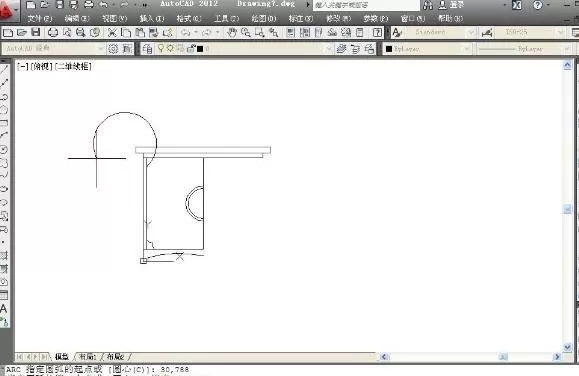Toggle layer freeze sun icon

[x=170, y=48]
